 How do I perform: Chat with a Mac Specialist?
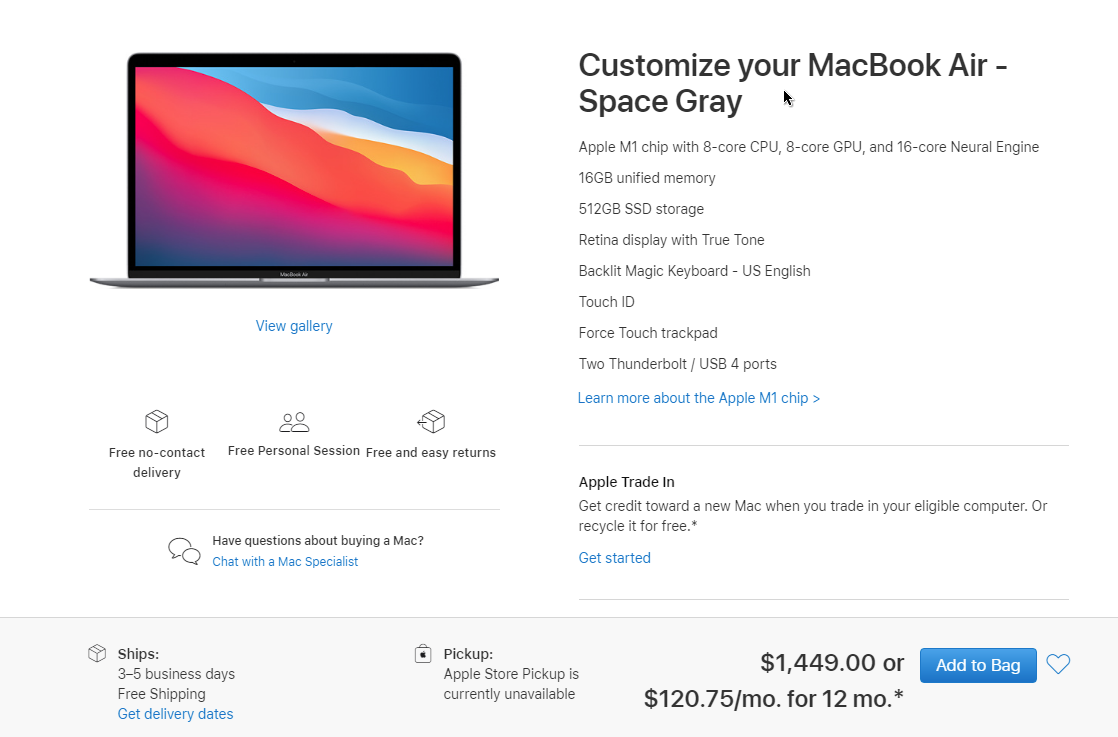(285, 562)
